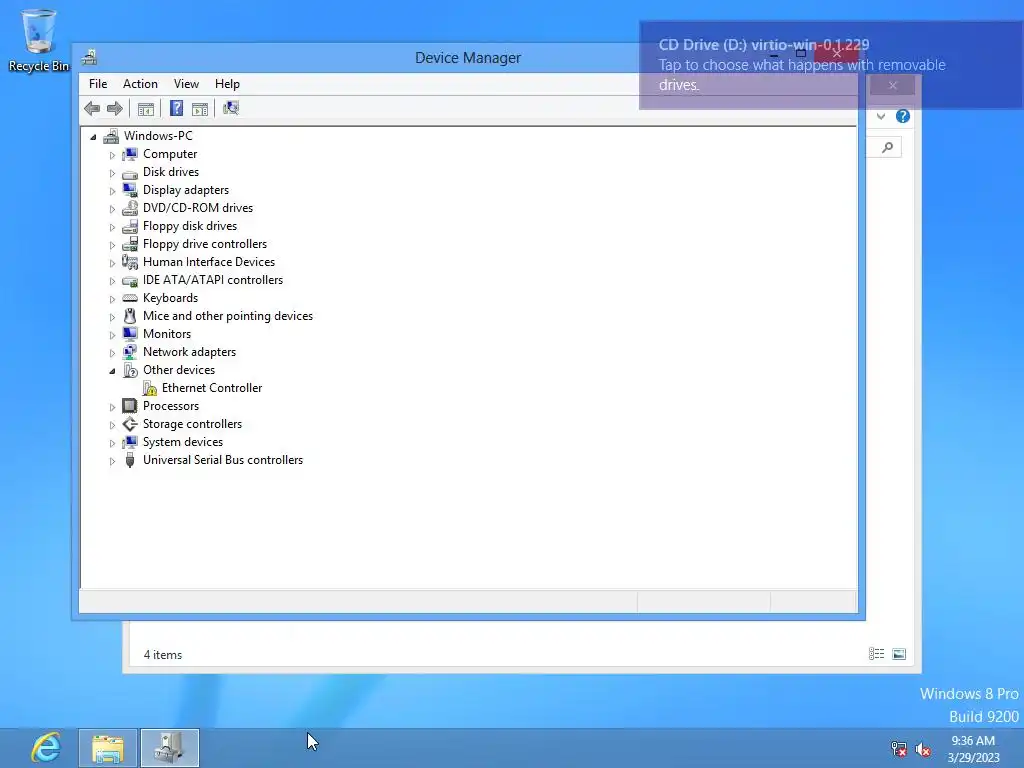1024x768 pixels.
Task: Click the Network adapters category icon
Action: (130, 352)
